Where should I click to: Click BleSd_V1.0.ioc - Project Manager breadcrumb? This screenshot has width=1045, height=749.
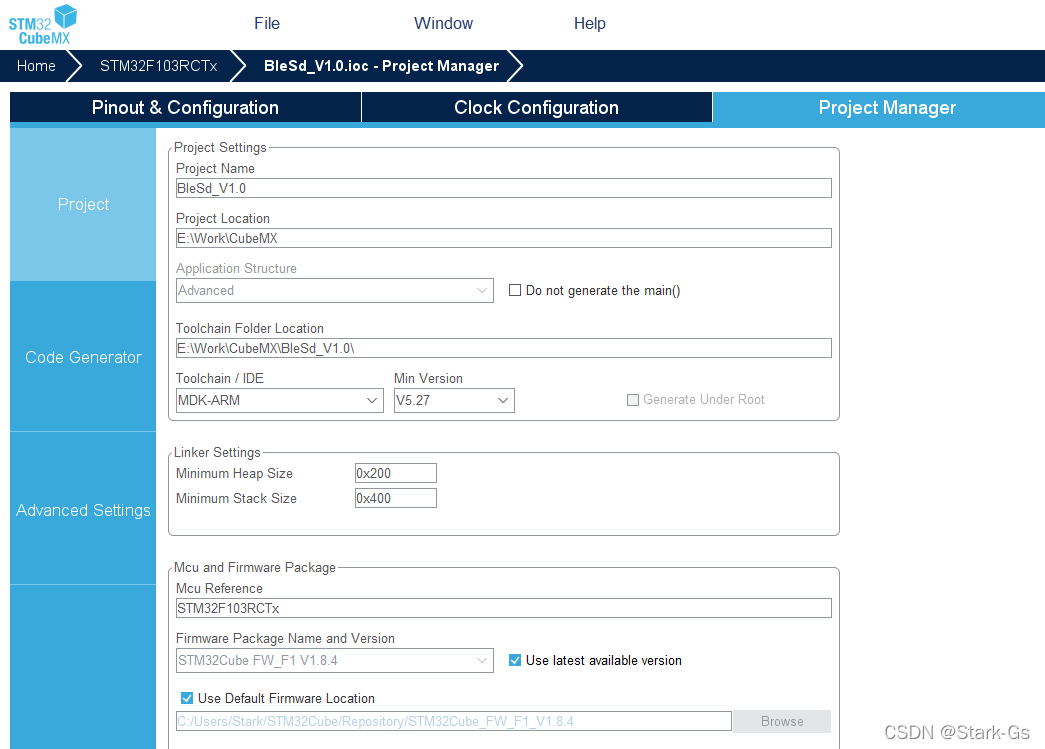point(381,66)
